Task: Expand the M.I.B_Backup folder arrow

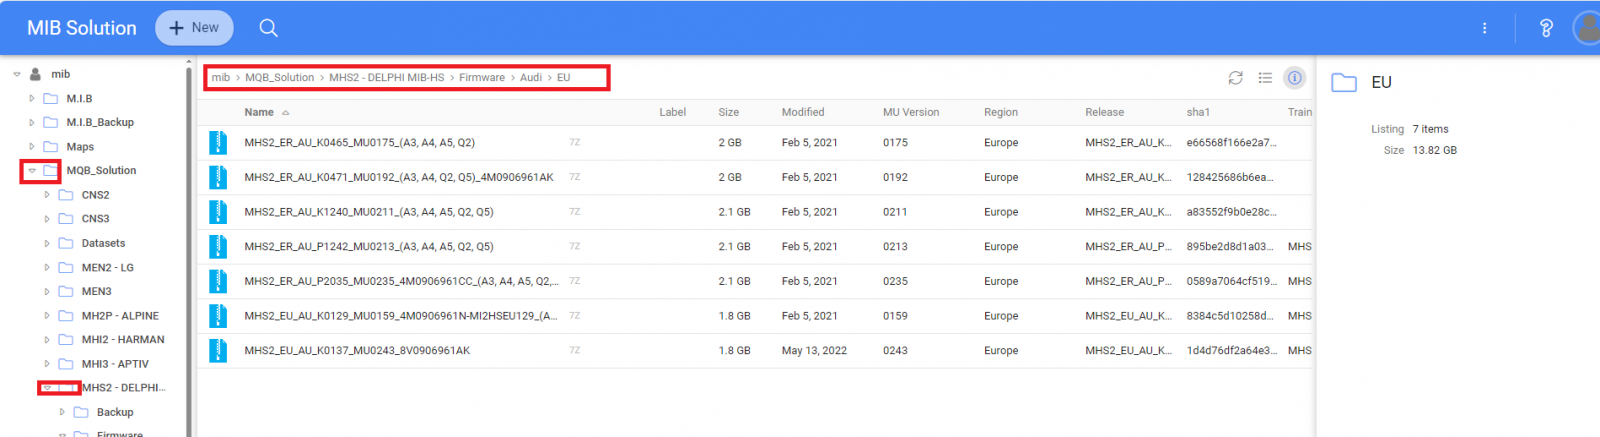Action: tap(32, 122)
